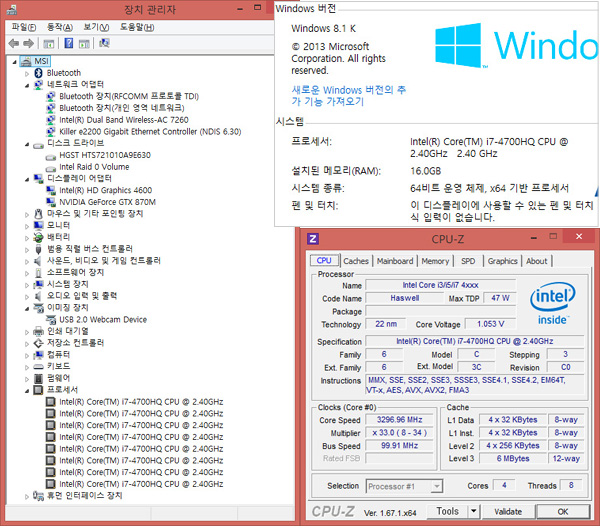Select the 범용 직렬 버스 컨트롤러 entry

click(90, 249)
